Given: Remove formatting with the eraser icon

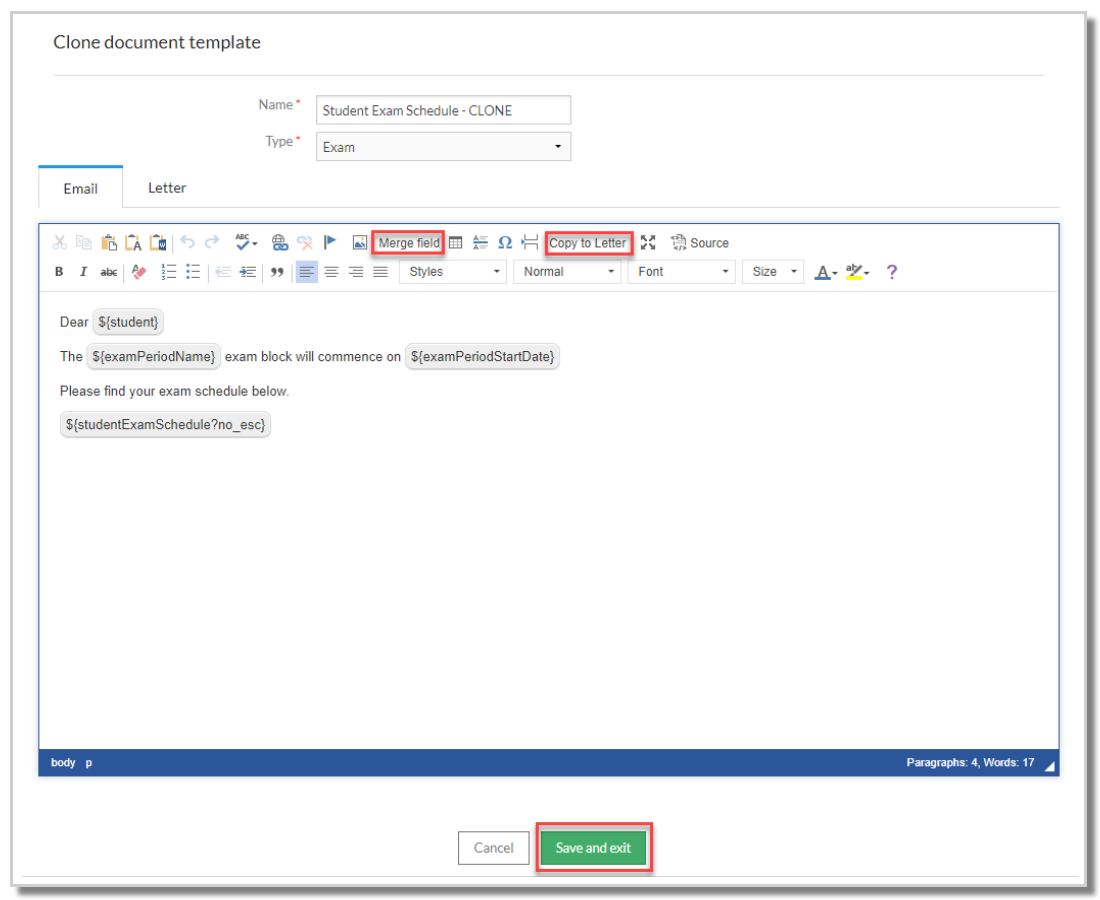Looking at the screenshot, I should [x=139, y=272].
